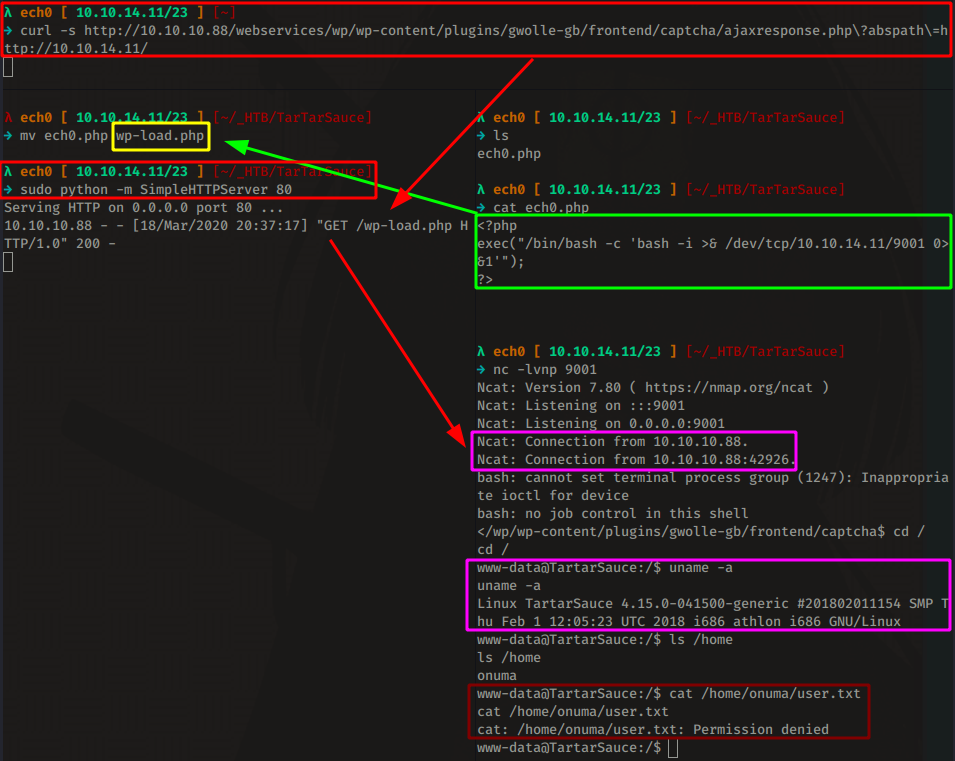This screenshot has height=761, width=955.
Task: Click 'Ncat: Listening on 0.0.0.0:9001'
Action: pos(601,423)
